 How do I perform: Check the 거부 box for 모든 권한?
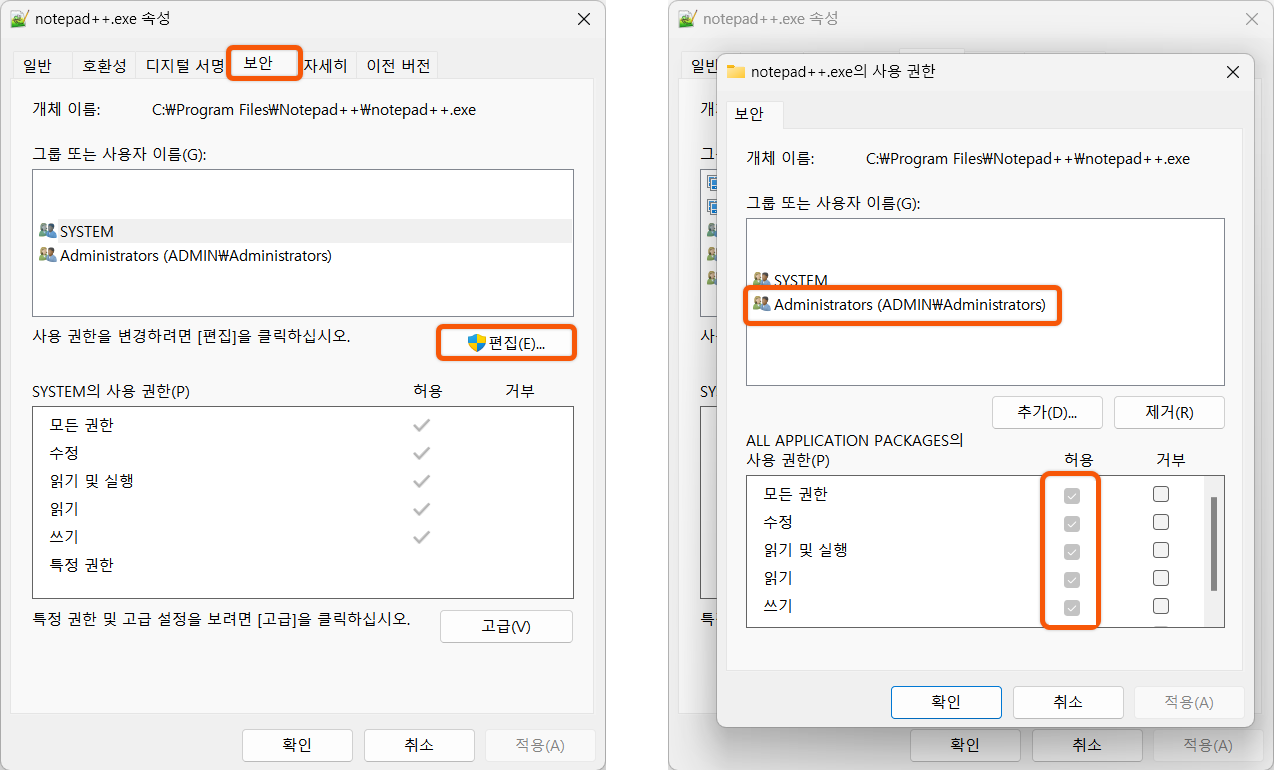pyautogui.click(x=1160, y=493)
